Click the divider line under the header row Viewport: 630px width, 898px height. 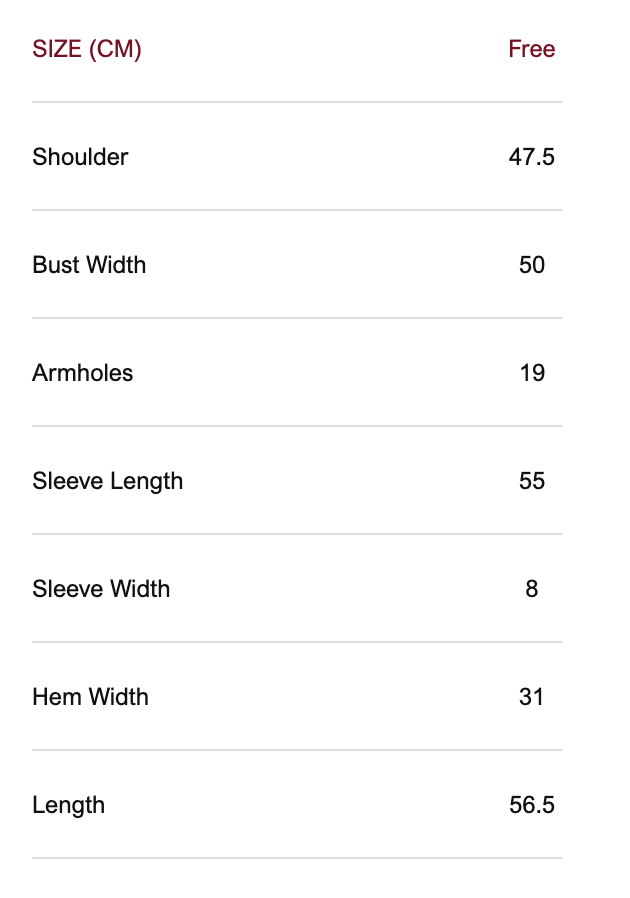click(297, 102)
